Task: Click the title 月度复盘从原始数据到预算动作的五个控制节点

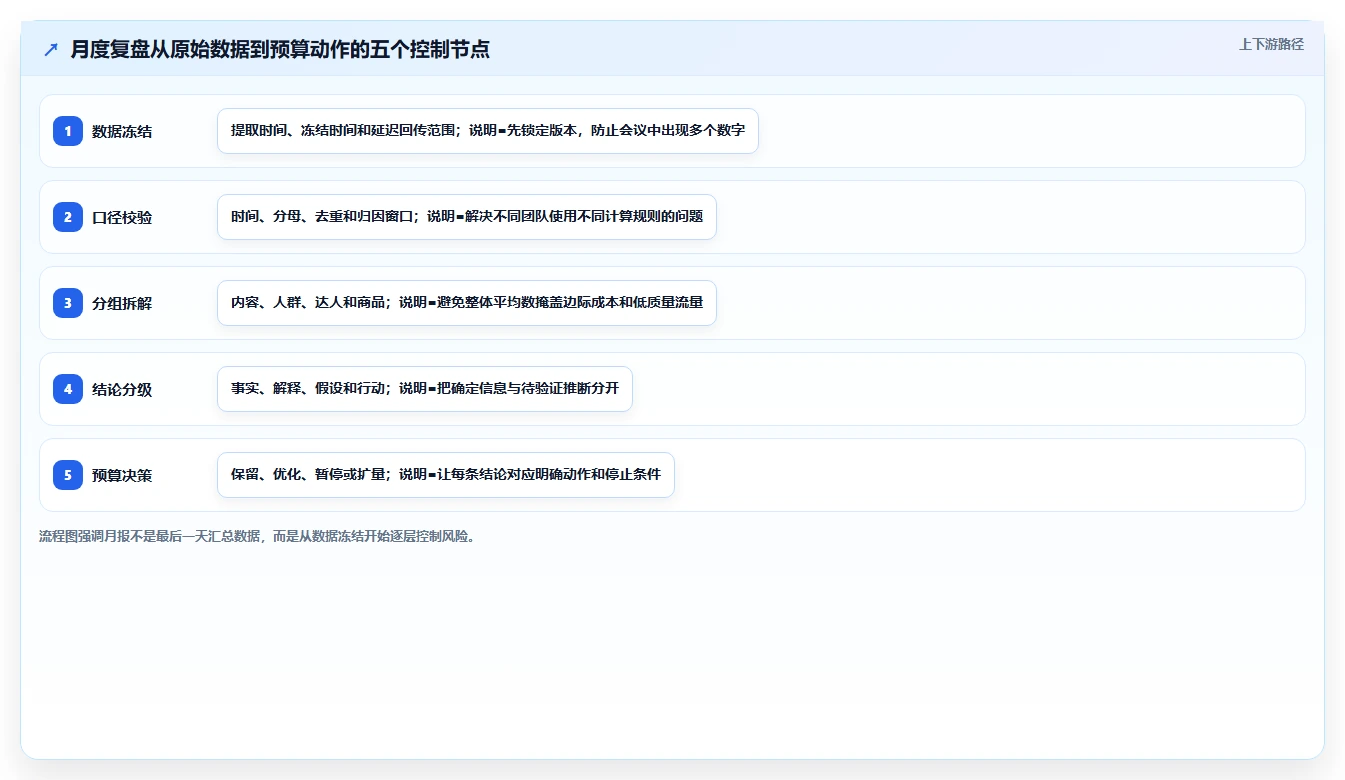Action: pos(280,49)
